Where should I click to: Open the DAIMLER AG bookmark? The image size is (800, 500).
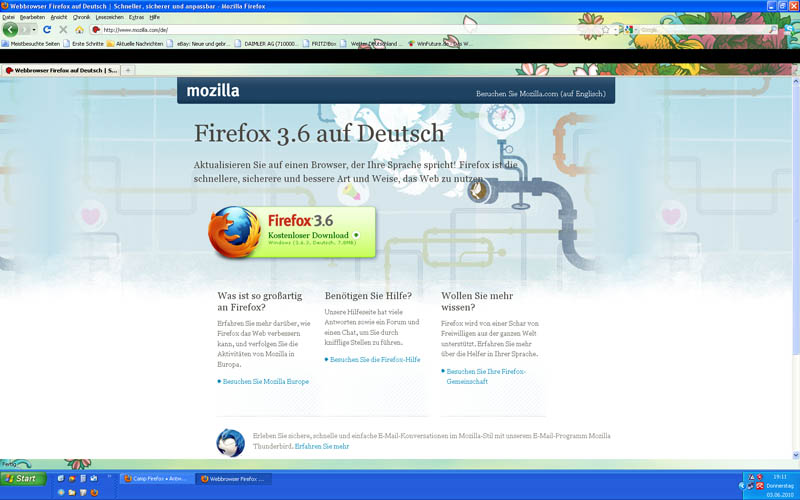[266, 44]
